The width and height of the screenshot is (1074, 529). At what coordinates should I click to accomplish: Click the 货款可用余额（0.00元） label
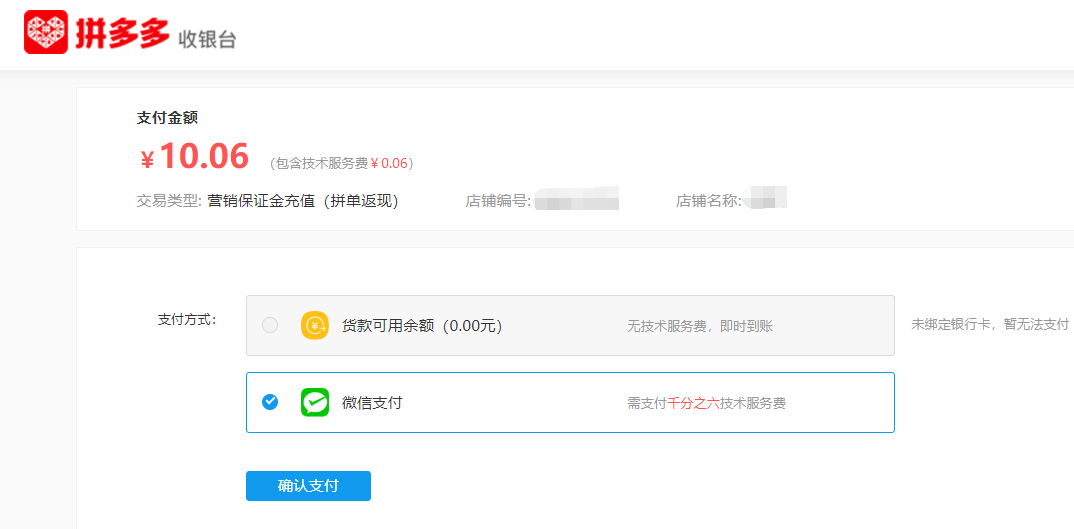[x=423, y=326]
